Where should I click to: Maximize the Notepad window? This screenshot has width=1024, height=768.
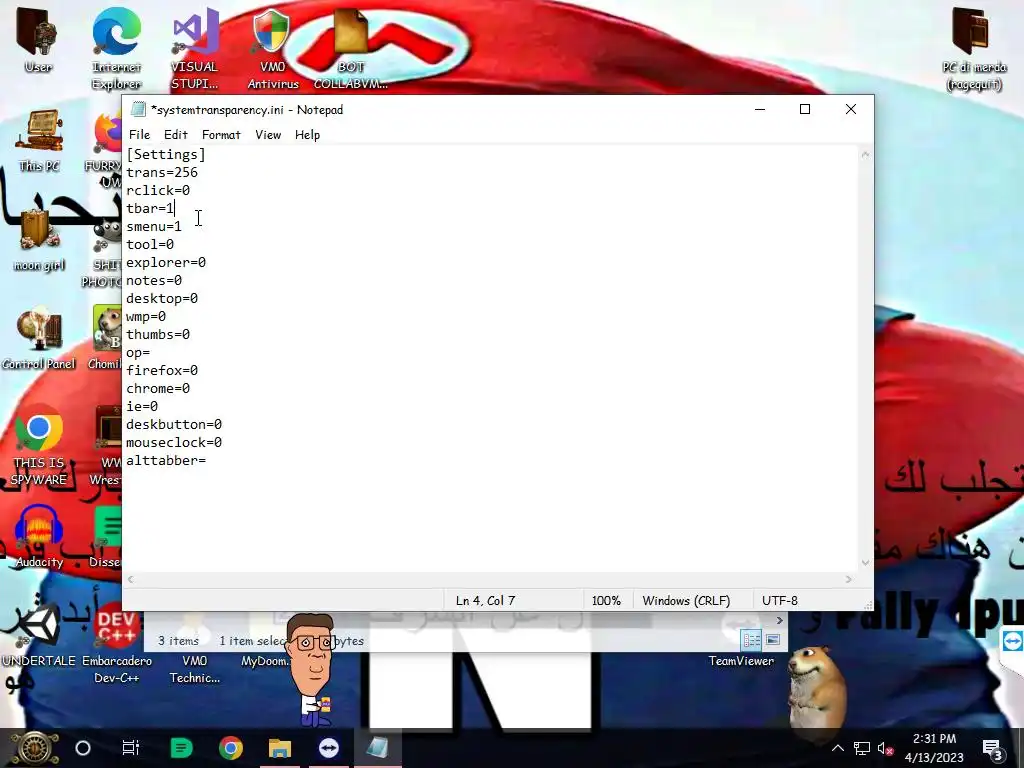tap(805, 109)
